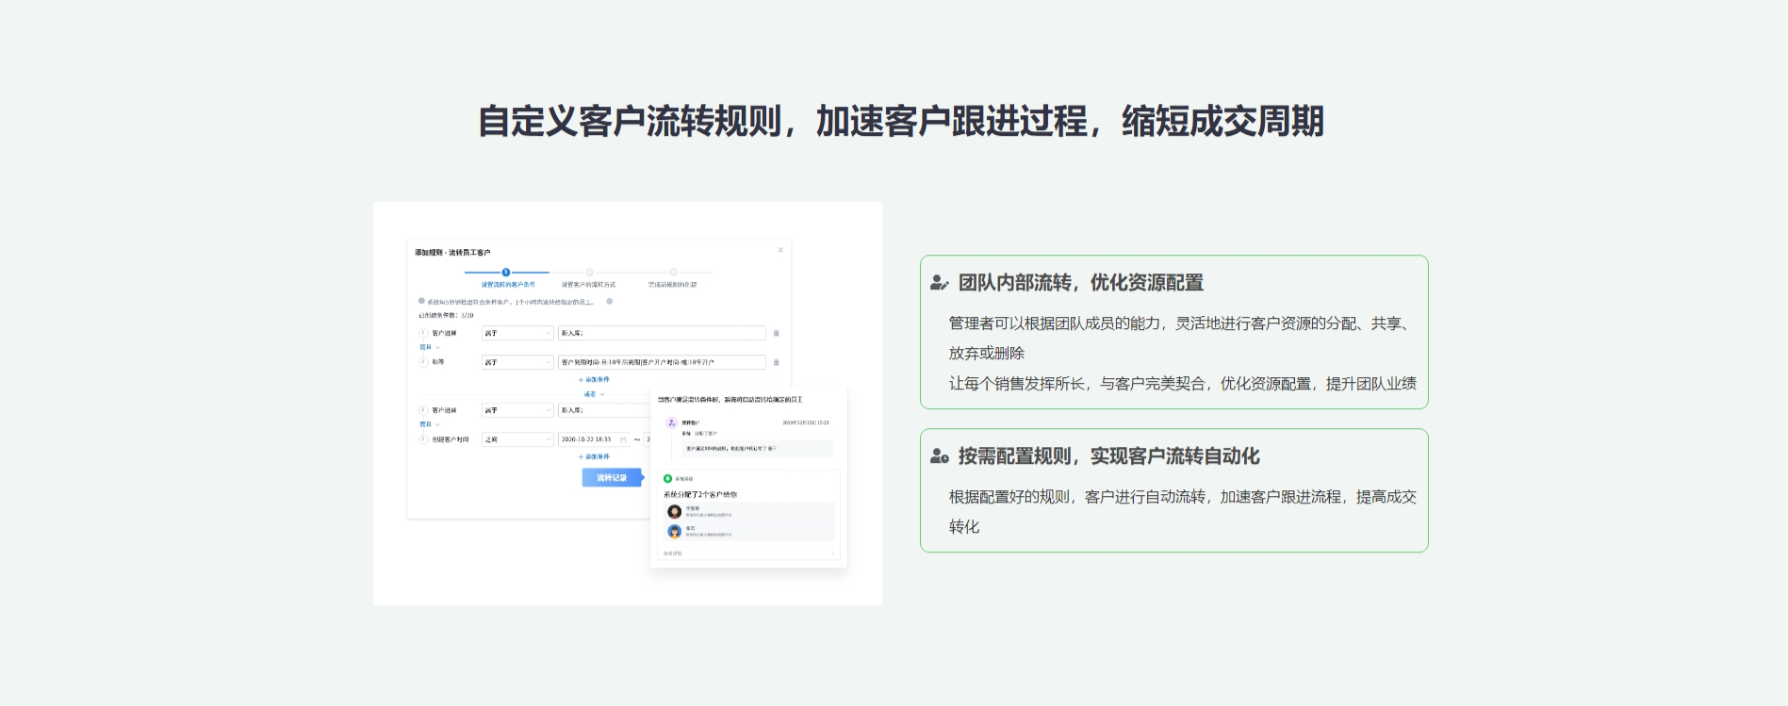1788x706 pixels.
Task: Open calendar icon in the start date field
Action: click(623, 440)
